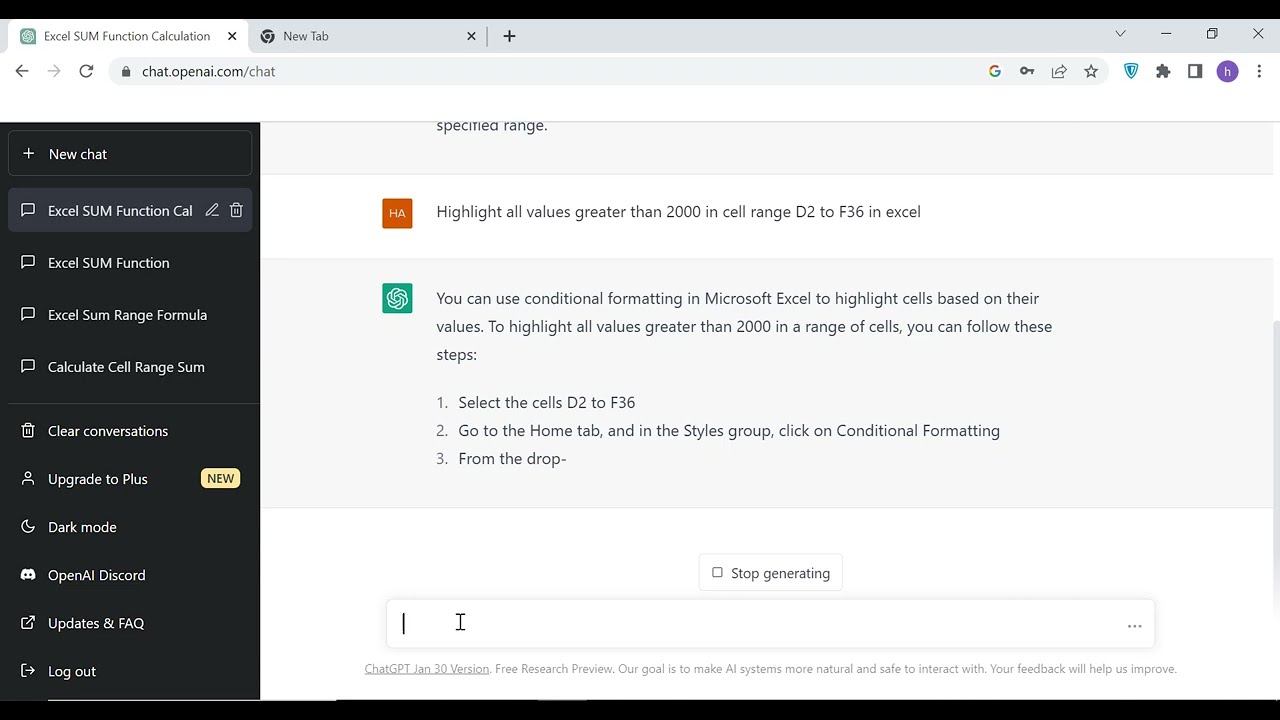Click step text 'Select the cells D2 to F36'

click(547, 403)
